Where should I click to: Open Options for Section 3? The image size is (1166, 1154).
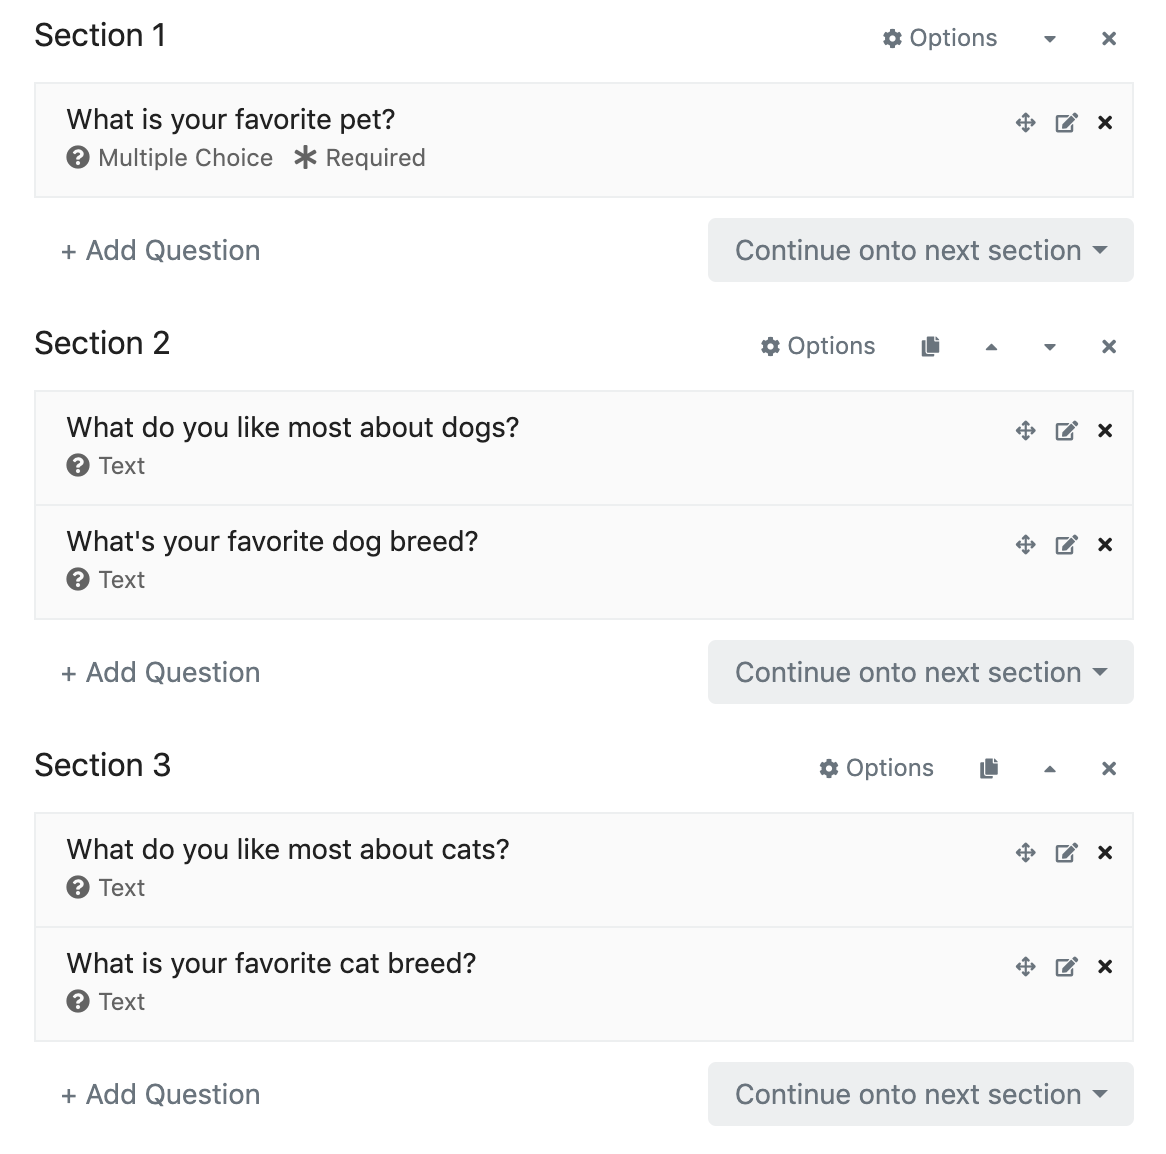click(x=876, y=768)
